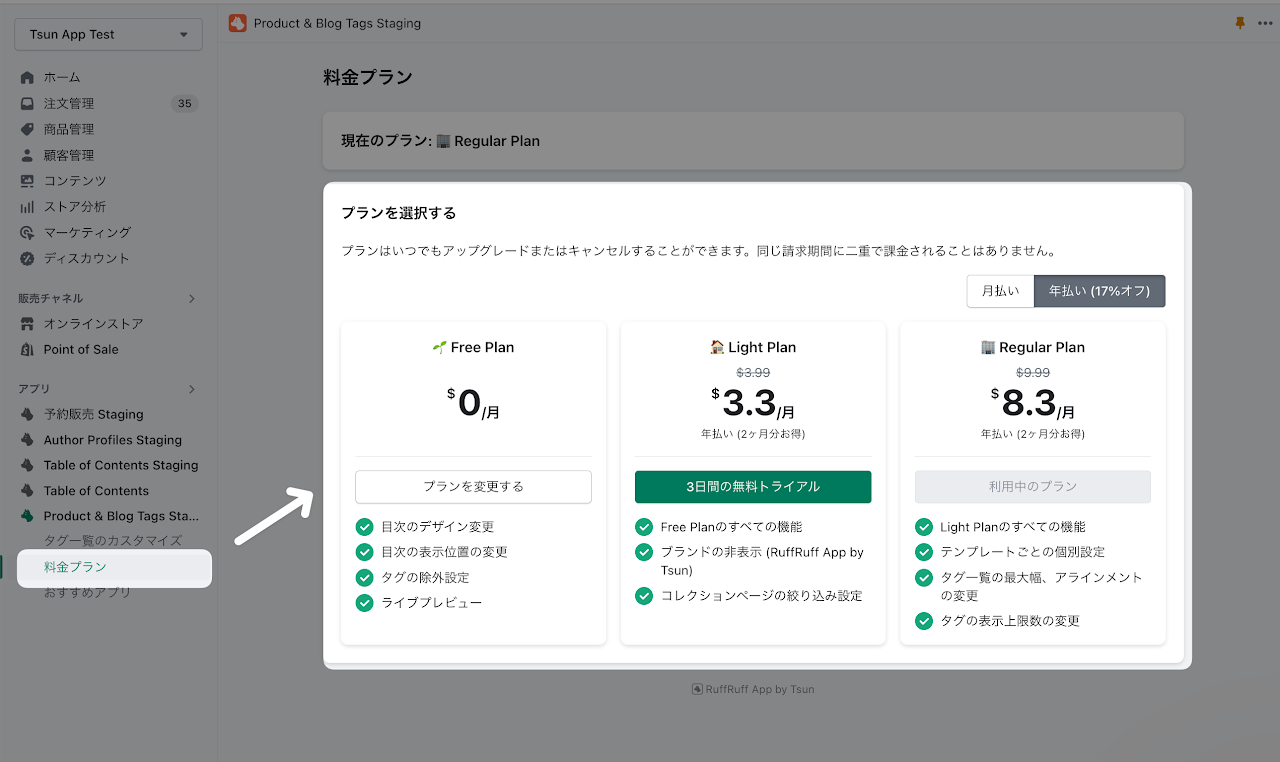Click the orange app logo in header
1280x762 pixels.
pyautogui.click(x=237, y=23)
